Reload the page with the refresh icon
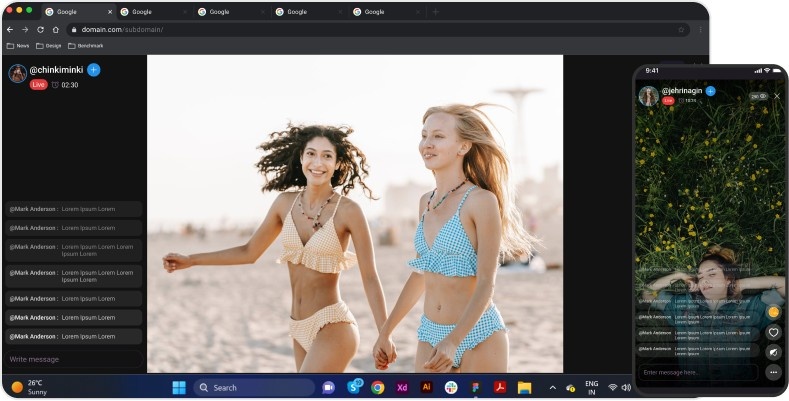This screenshot has height=401, width=789. tap(40, 30)
